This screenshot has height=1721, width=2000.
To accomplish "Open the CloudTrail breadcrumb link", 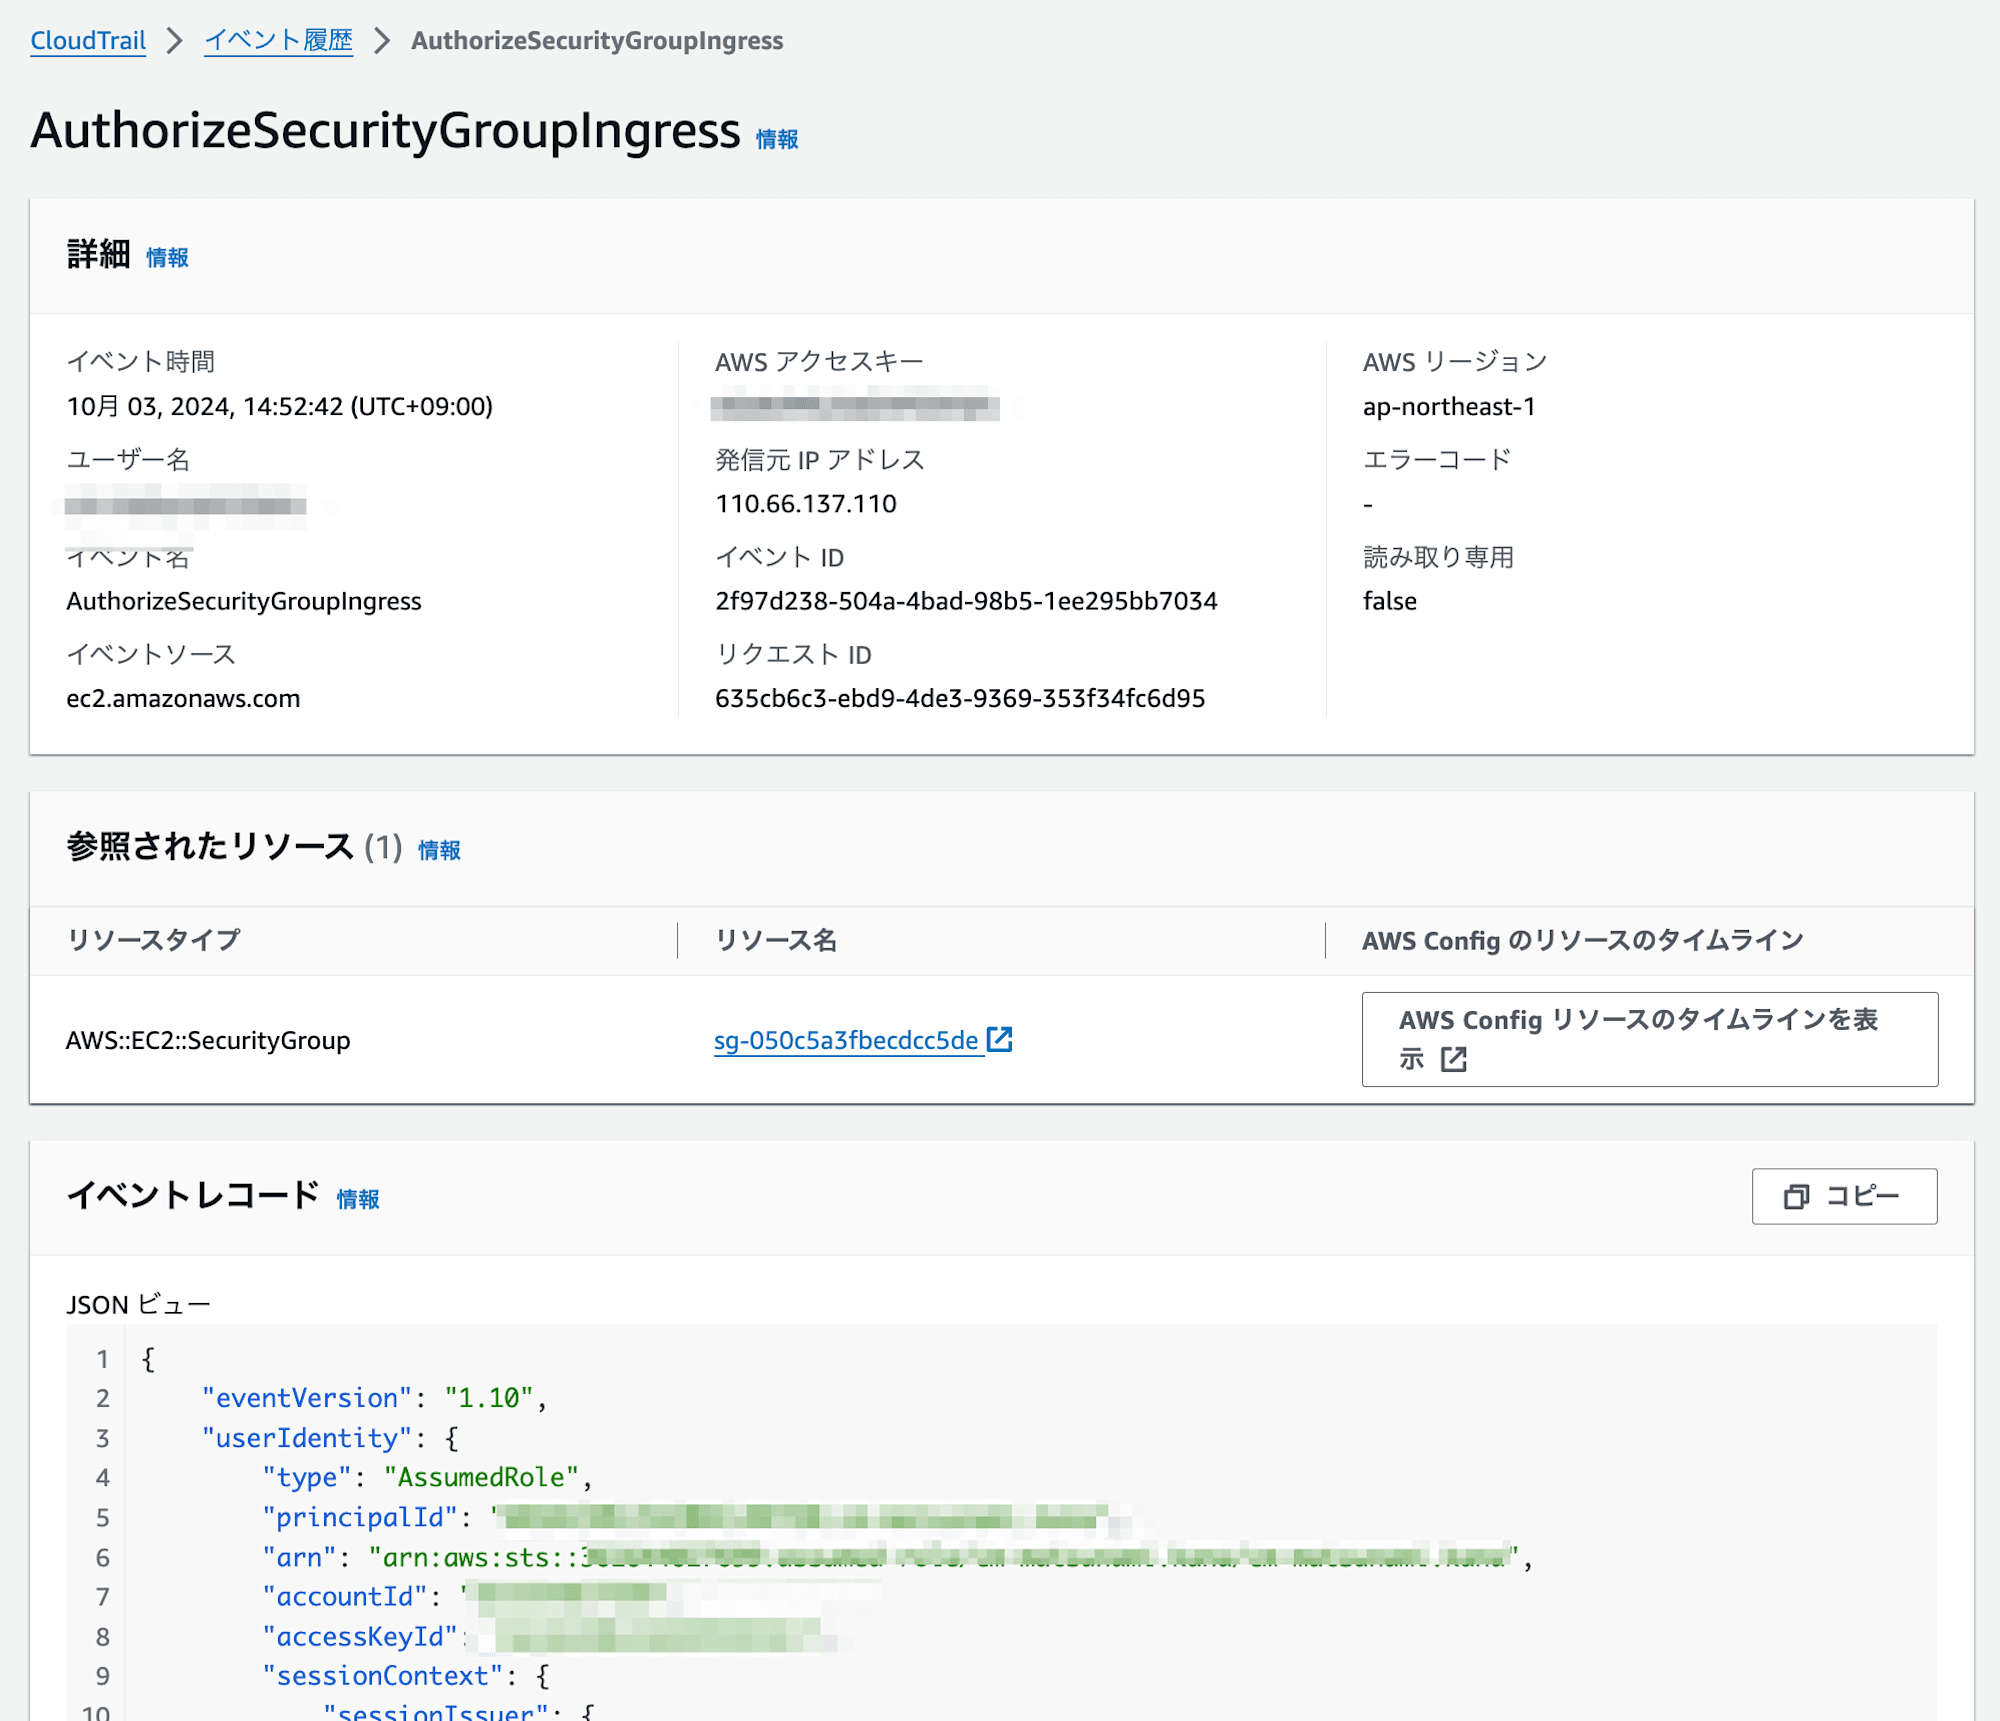I will (x=88, y=40).
